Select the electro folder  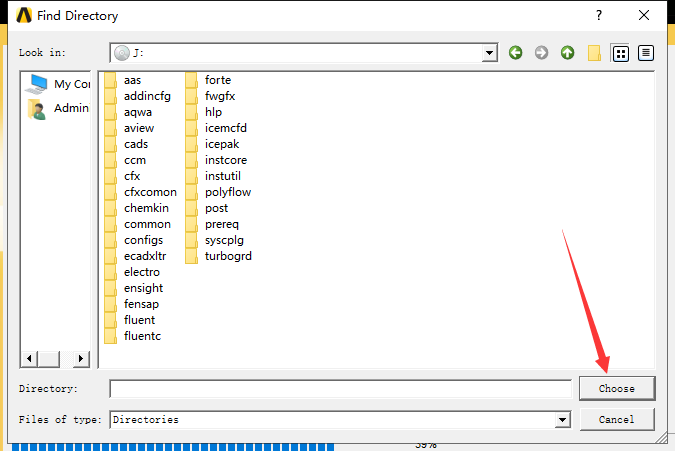click(x=132, y=272)
